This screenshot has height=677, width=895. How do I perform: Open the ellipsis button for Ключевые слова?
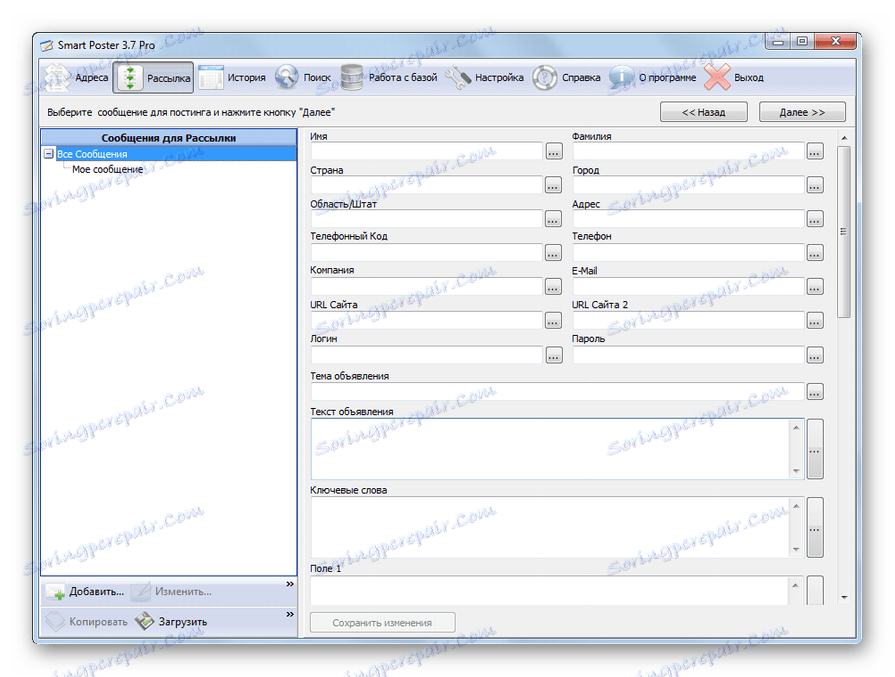click(815, 527)
